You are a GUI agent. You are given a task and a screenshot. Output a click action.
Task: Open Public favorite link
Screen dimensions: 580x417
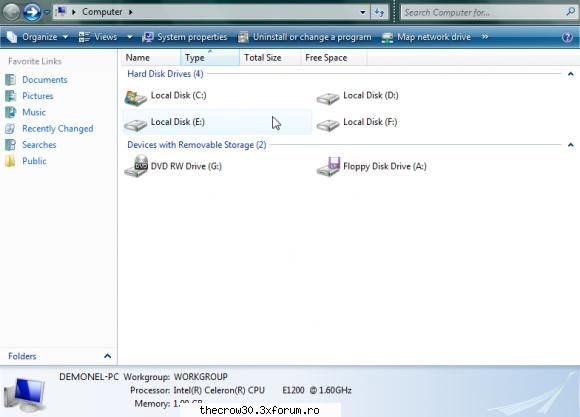(x=34, y=161)
